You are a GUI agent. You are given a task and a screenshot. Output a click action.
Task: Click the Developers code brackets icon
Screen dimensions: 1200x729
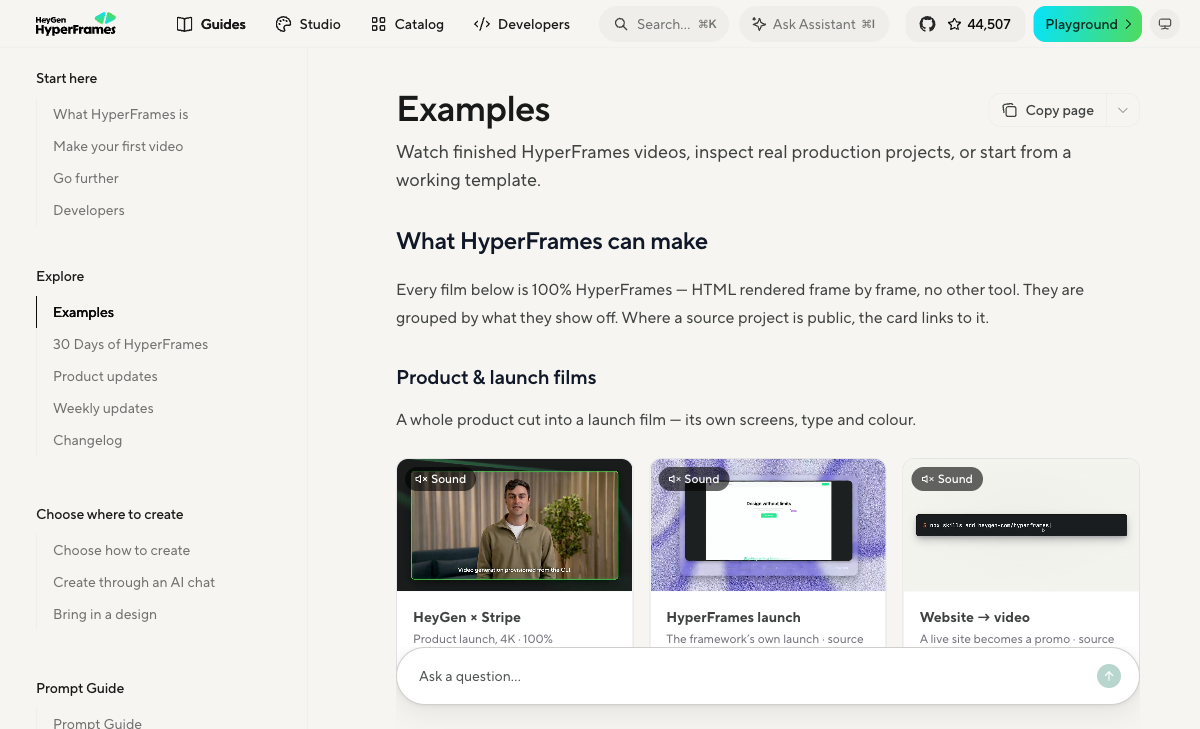click(x=482, y=24)
